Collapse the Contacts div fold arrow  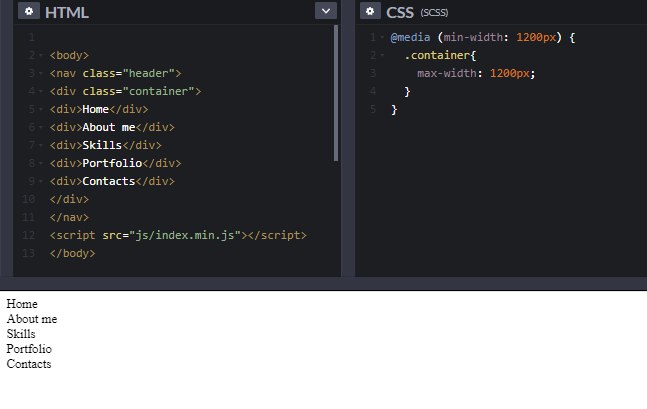click(x=41, y=181)
